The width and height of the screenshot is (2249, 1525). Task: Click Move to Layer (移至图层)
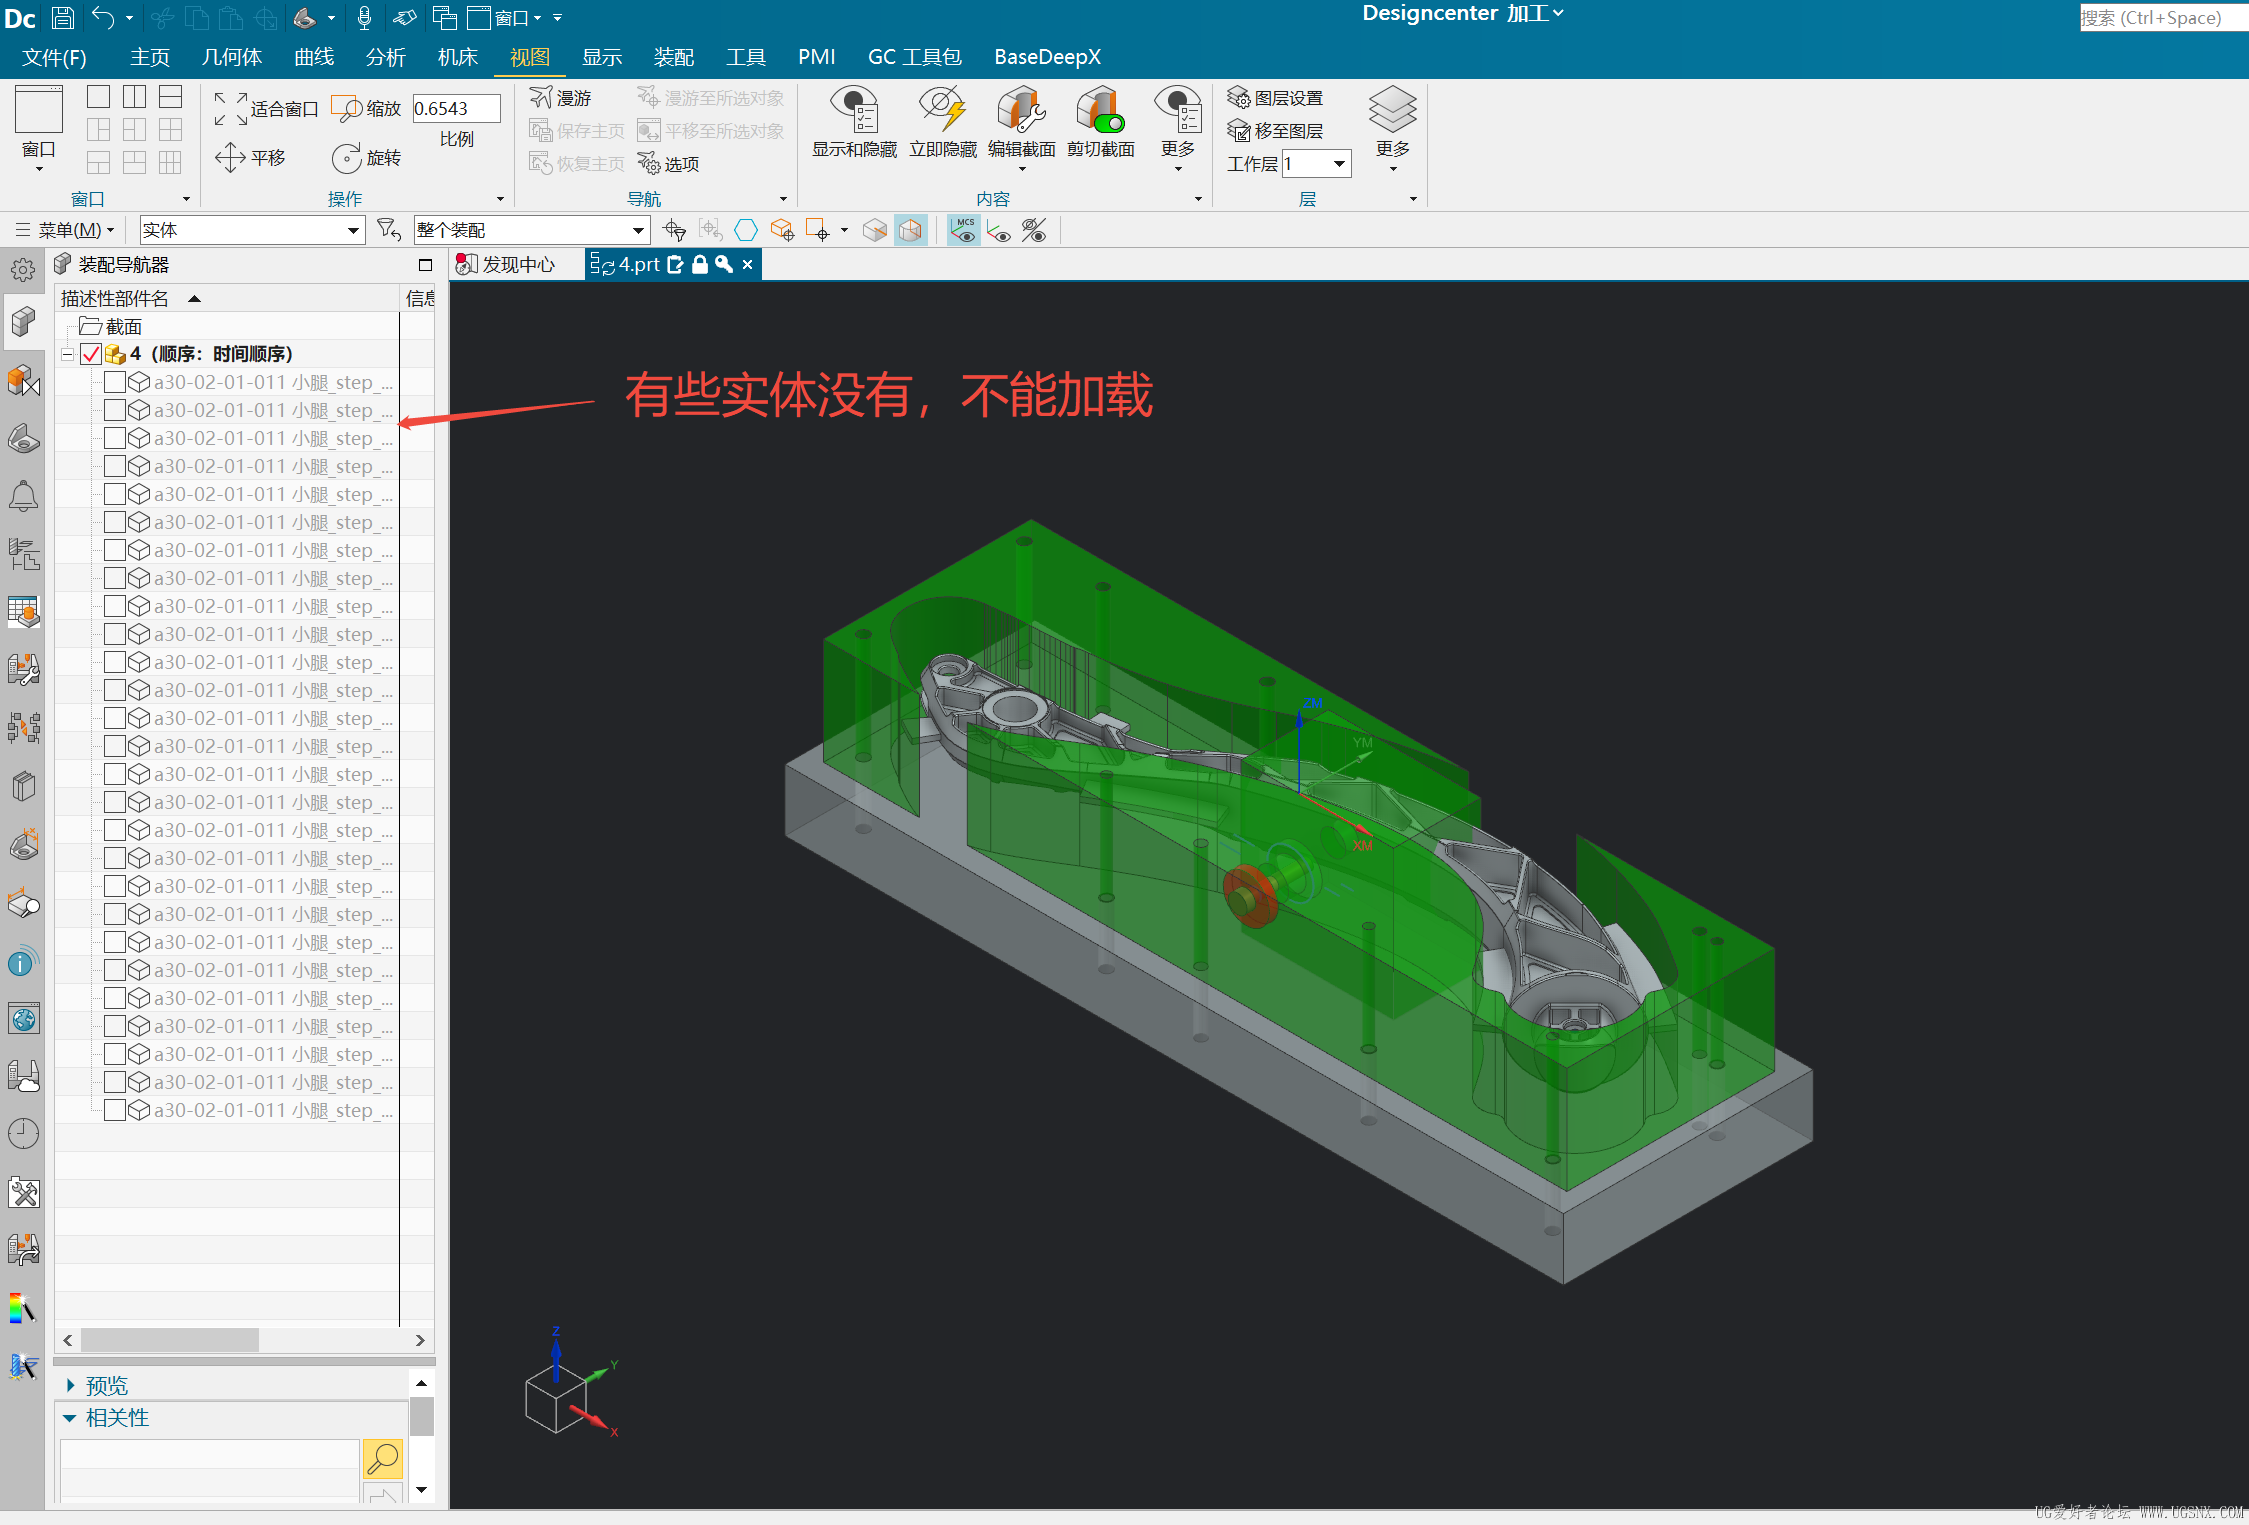(x=1275, y=130)
